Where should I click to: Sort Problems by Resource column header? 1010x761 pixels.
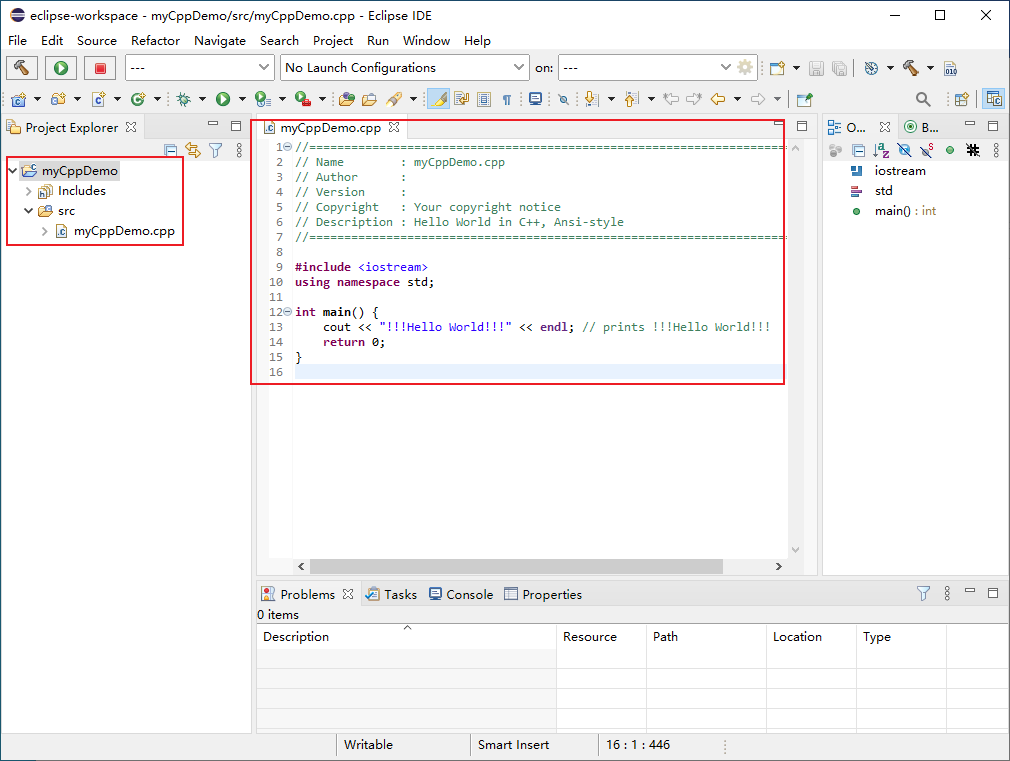pyautogui.click(x=602, y=637)
